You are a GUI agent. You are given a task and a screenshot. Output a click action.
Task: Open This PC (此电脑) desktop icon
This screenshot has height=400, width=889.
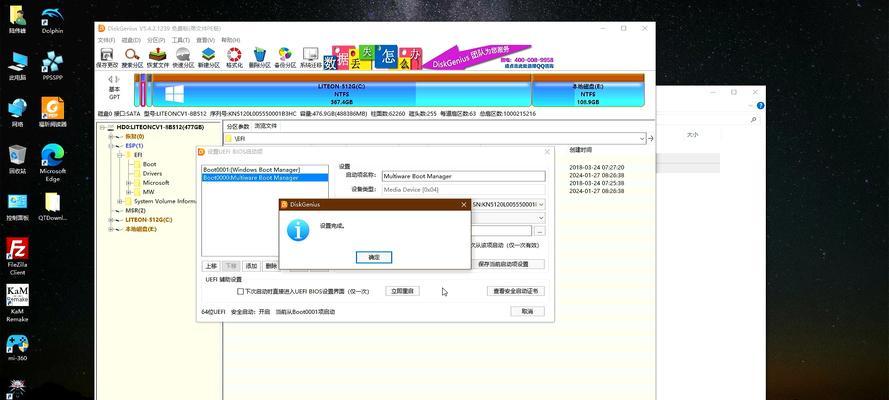coord(18,66)
